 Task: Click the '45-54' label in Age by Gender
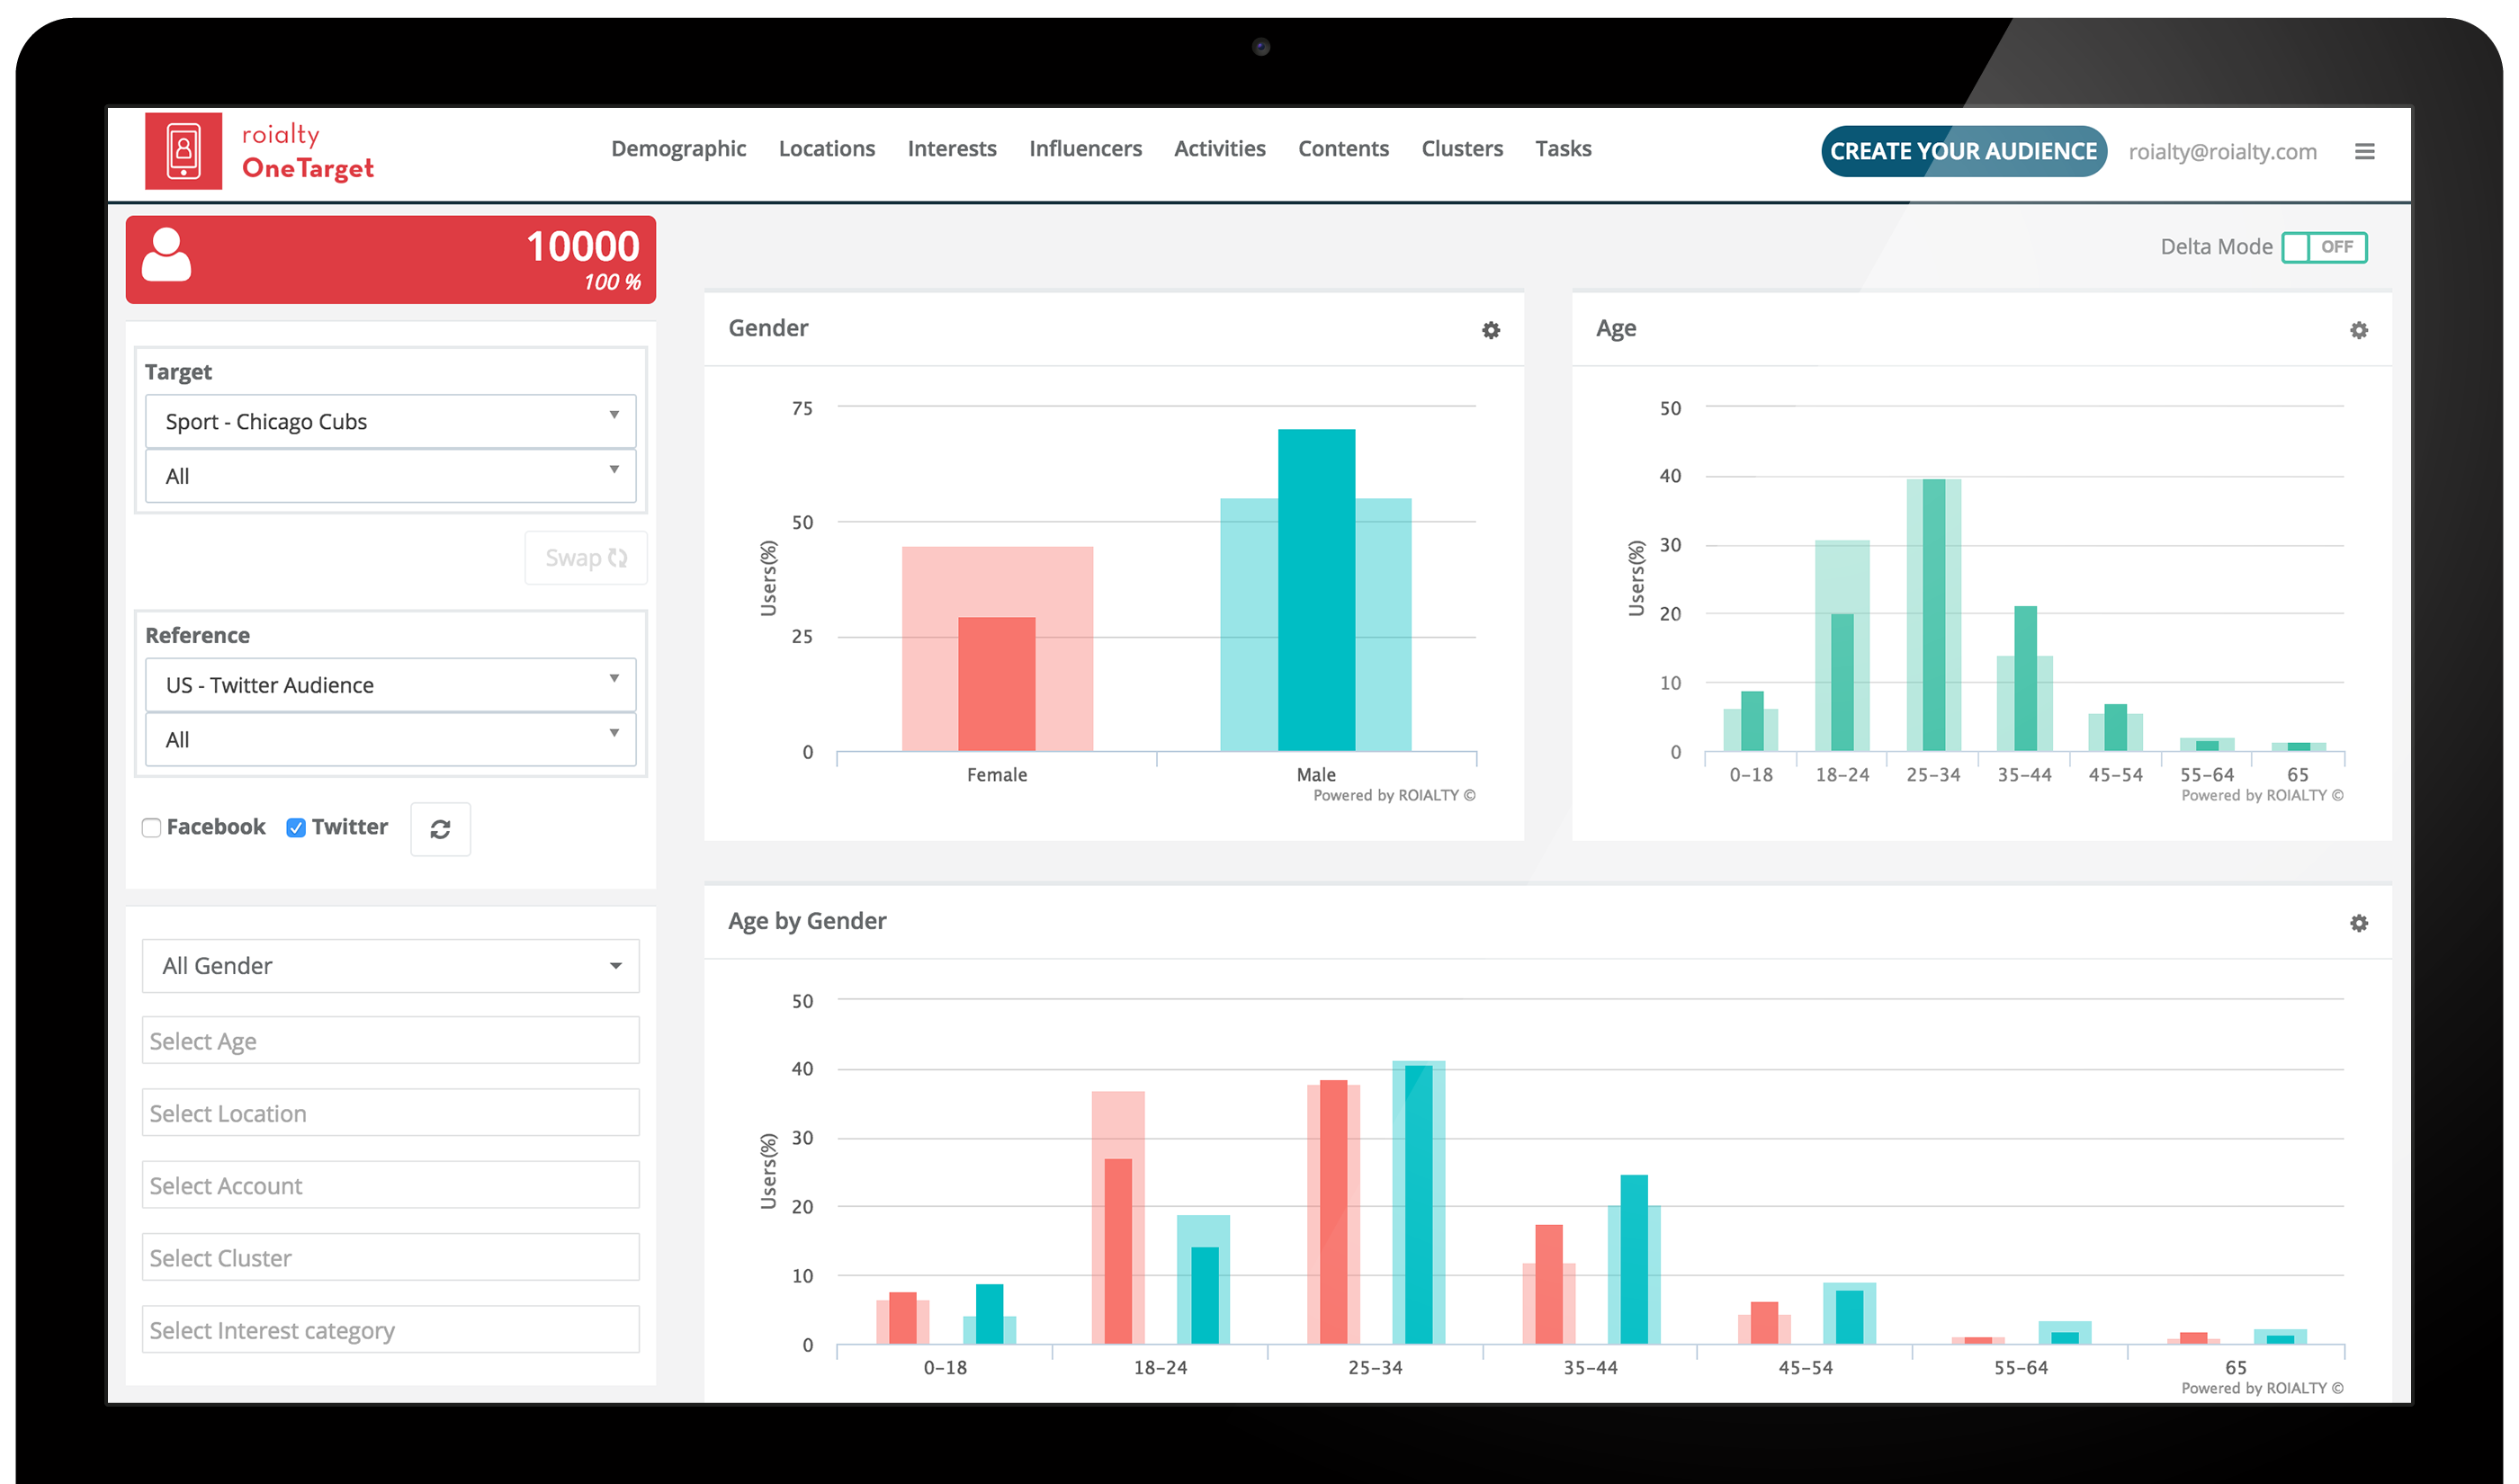pos(1804,1368)
